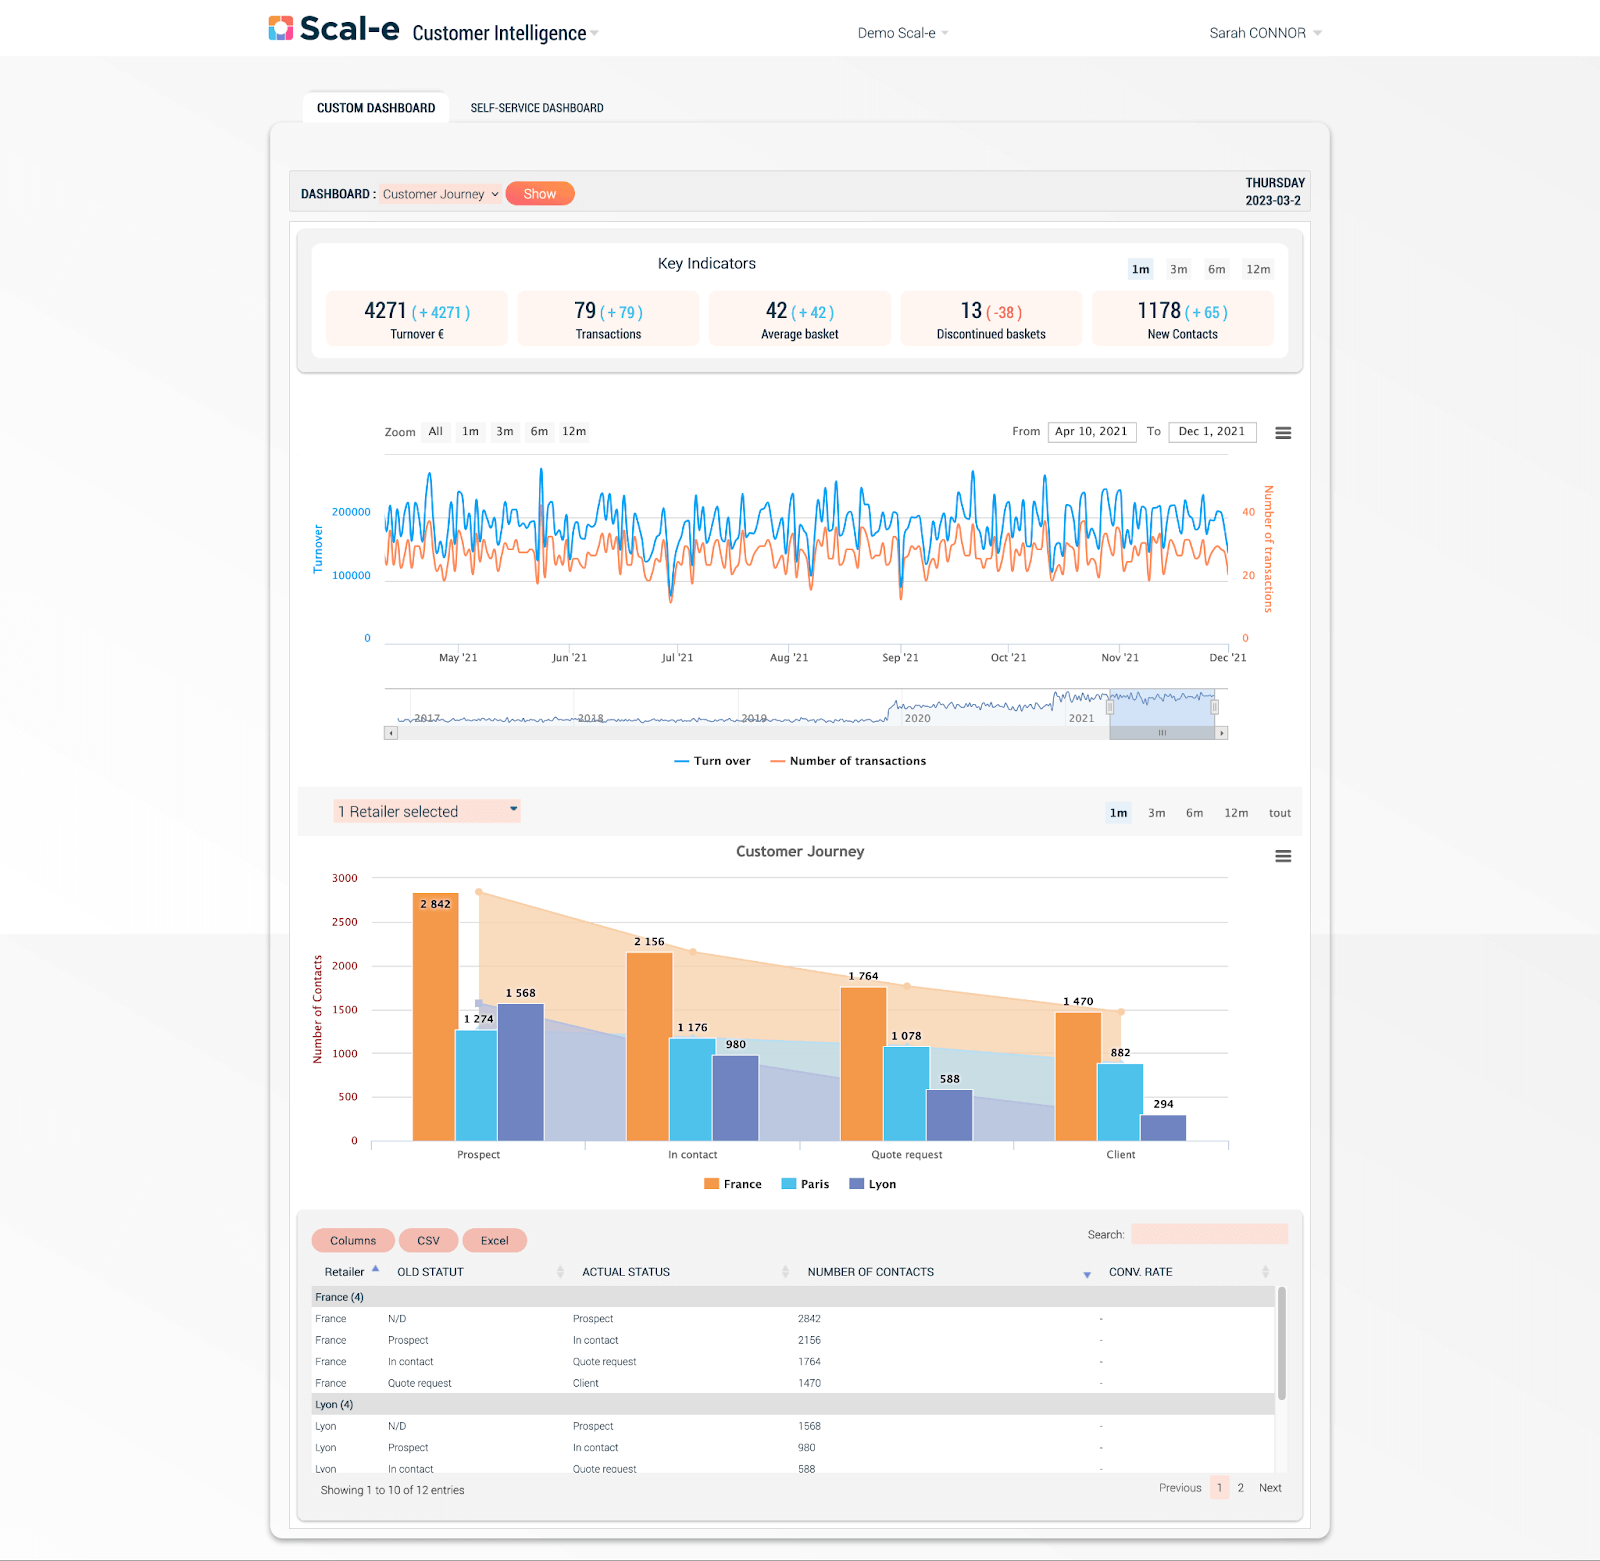Viewport: 1600px width, 1561px height.
Task: Click navigator left range handle
Action: [1110, 707]
